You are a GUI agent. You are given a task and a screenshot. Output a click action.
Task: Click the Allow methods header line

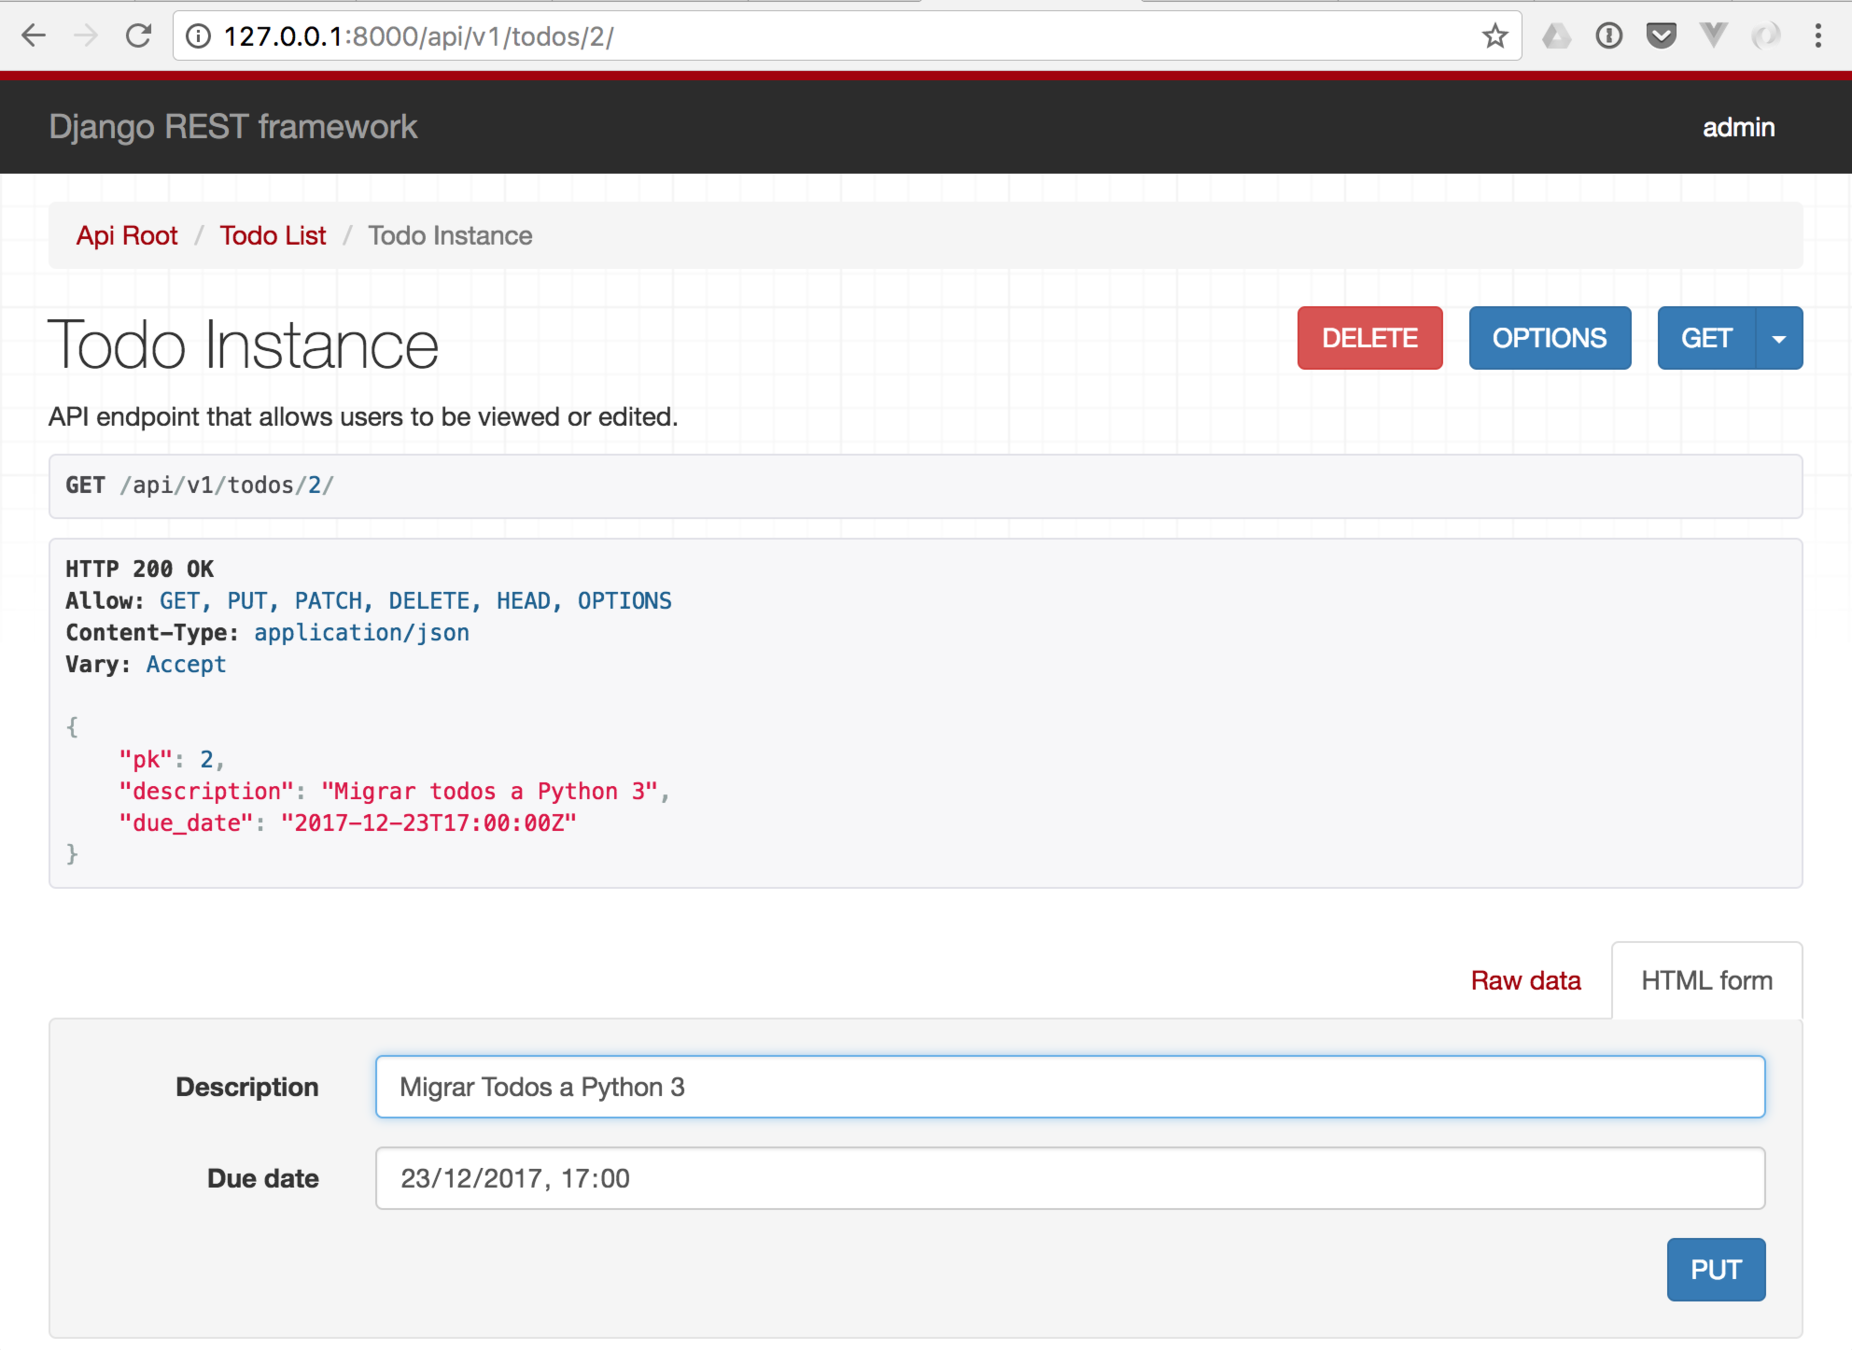click(369, 601)
